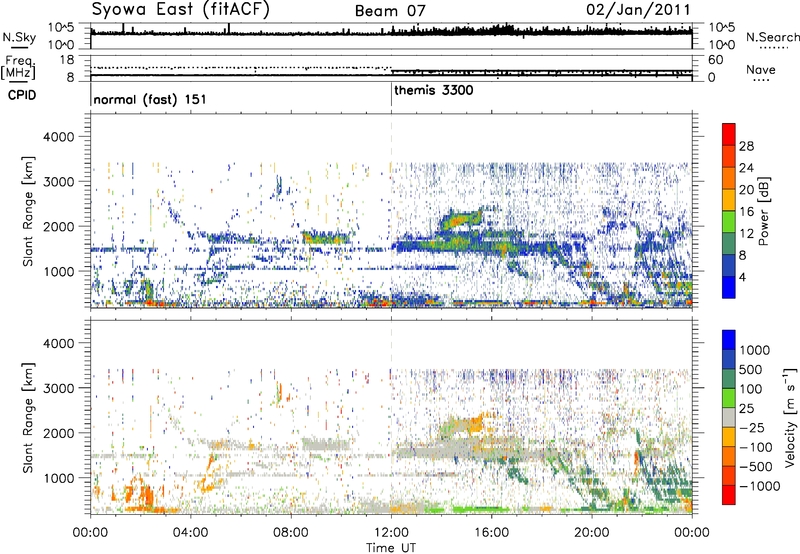Click the '20:00' time axis tick label

click(x=592, y=533)
